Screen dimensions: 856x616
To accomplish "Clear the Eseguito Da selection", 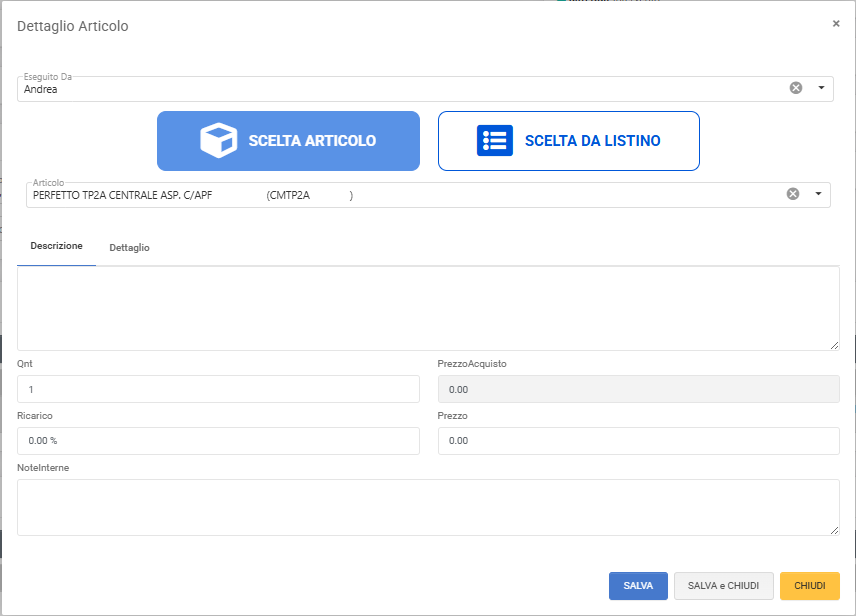I will click(x=796, y=88).
